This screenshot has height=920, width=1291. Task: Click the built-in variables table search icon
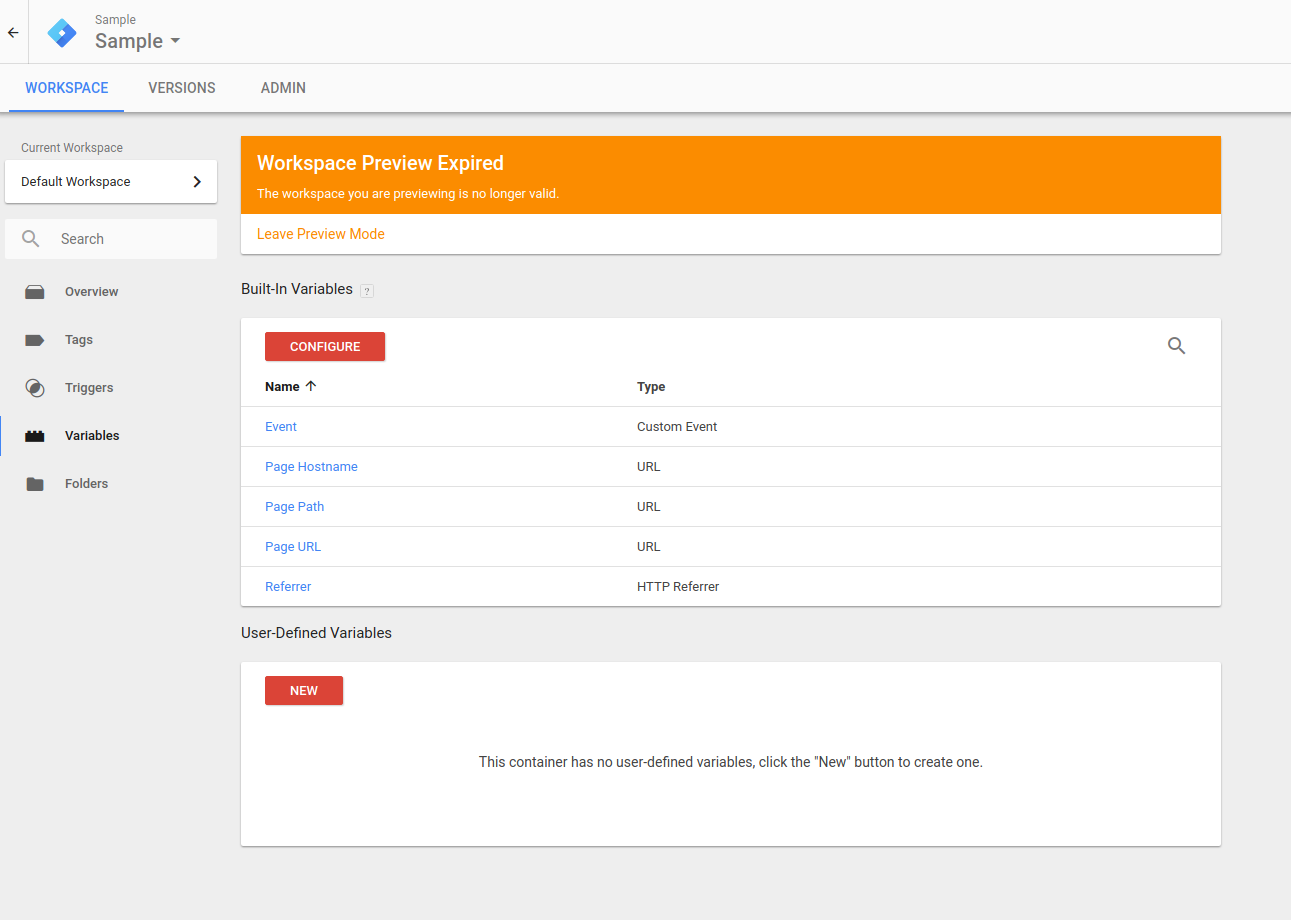(x=1177, y=346)
